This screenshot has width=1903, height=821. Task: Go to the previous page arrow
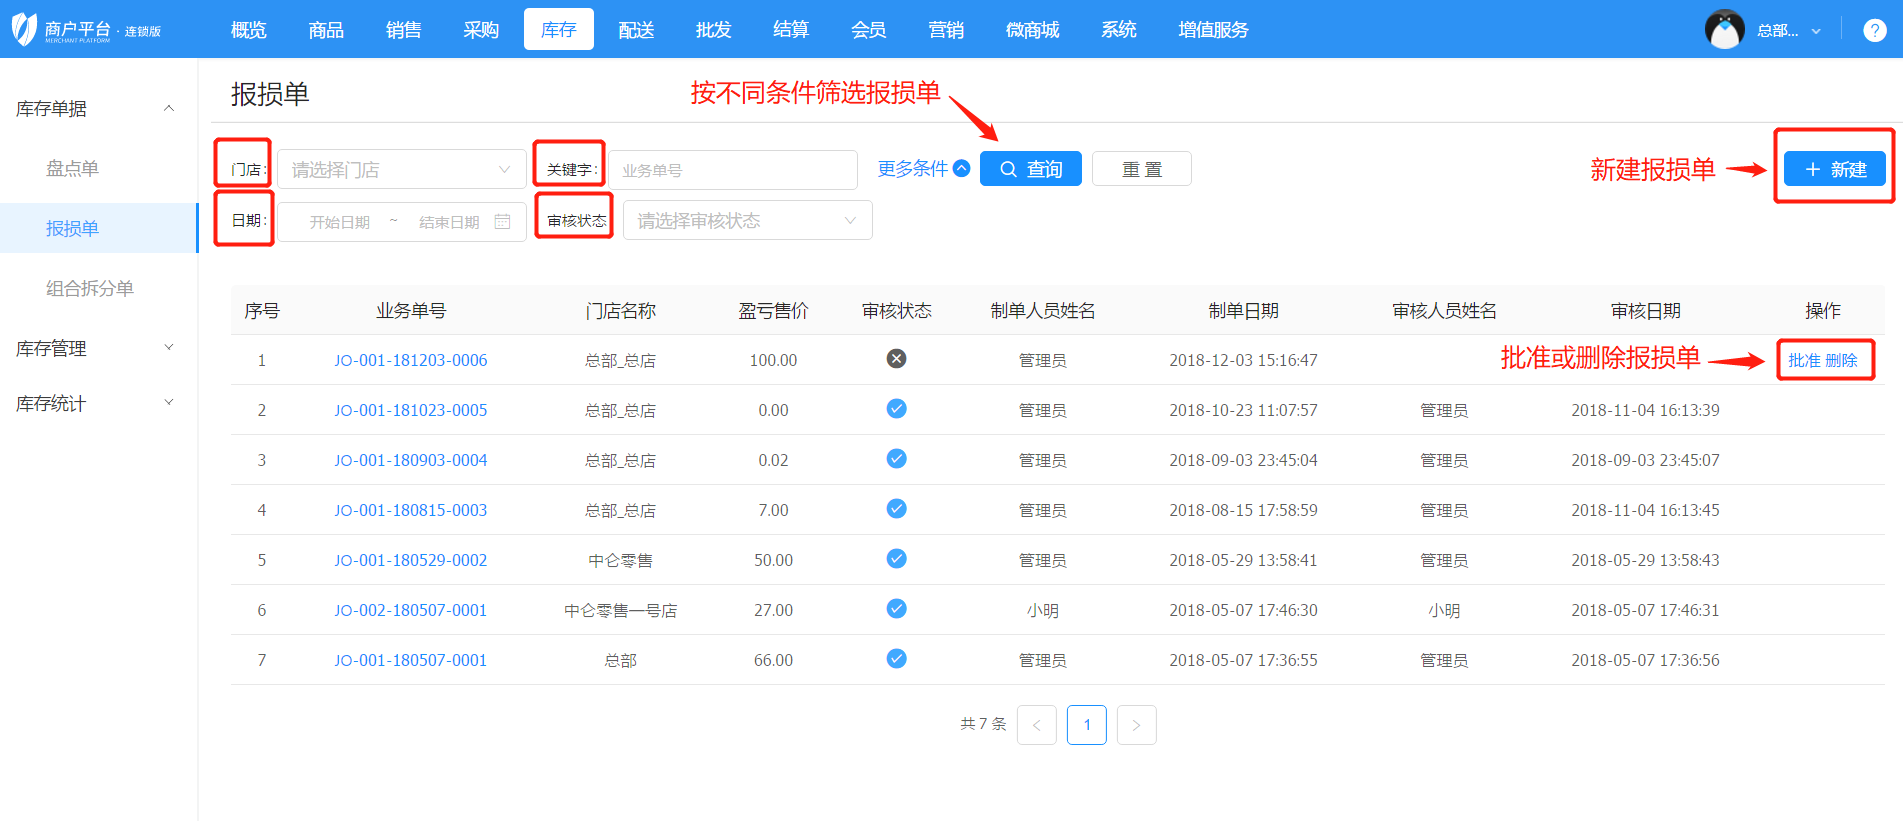tap(1036, 725)
